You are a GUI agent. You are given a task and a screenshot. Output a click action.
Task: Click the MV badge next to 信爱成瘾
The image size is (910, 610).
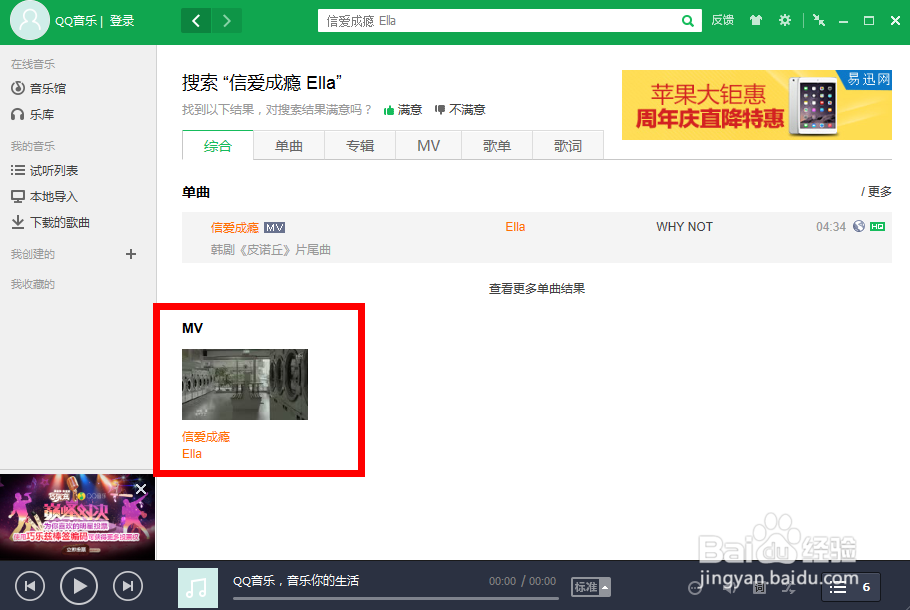pos(275,228)
